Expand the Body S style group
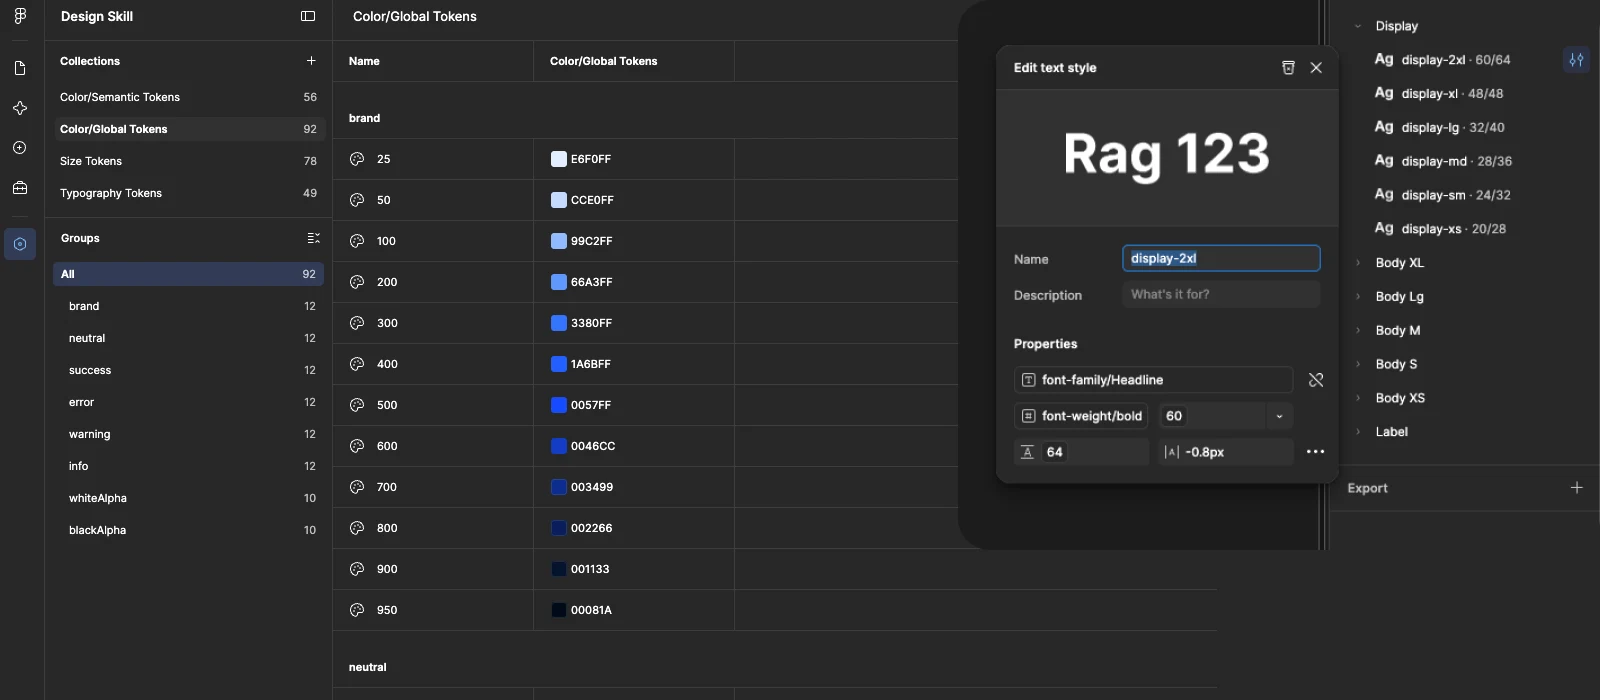This screenshot has width=1600, height=700. coord(1357,364)
